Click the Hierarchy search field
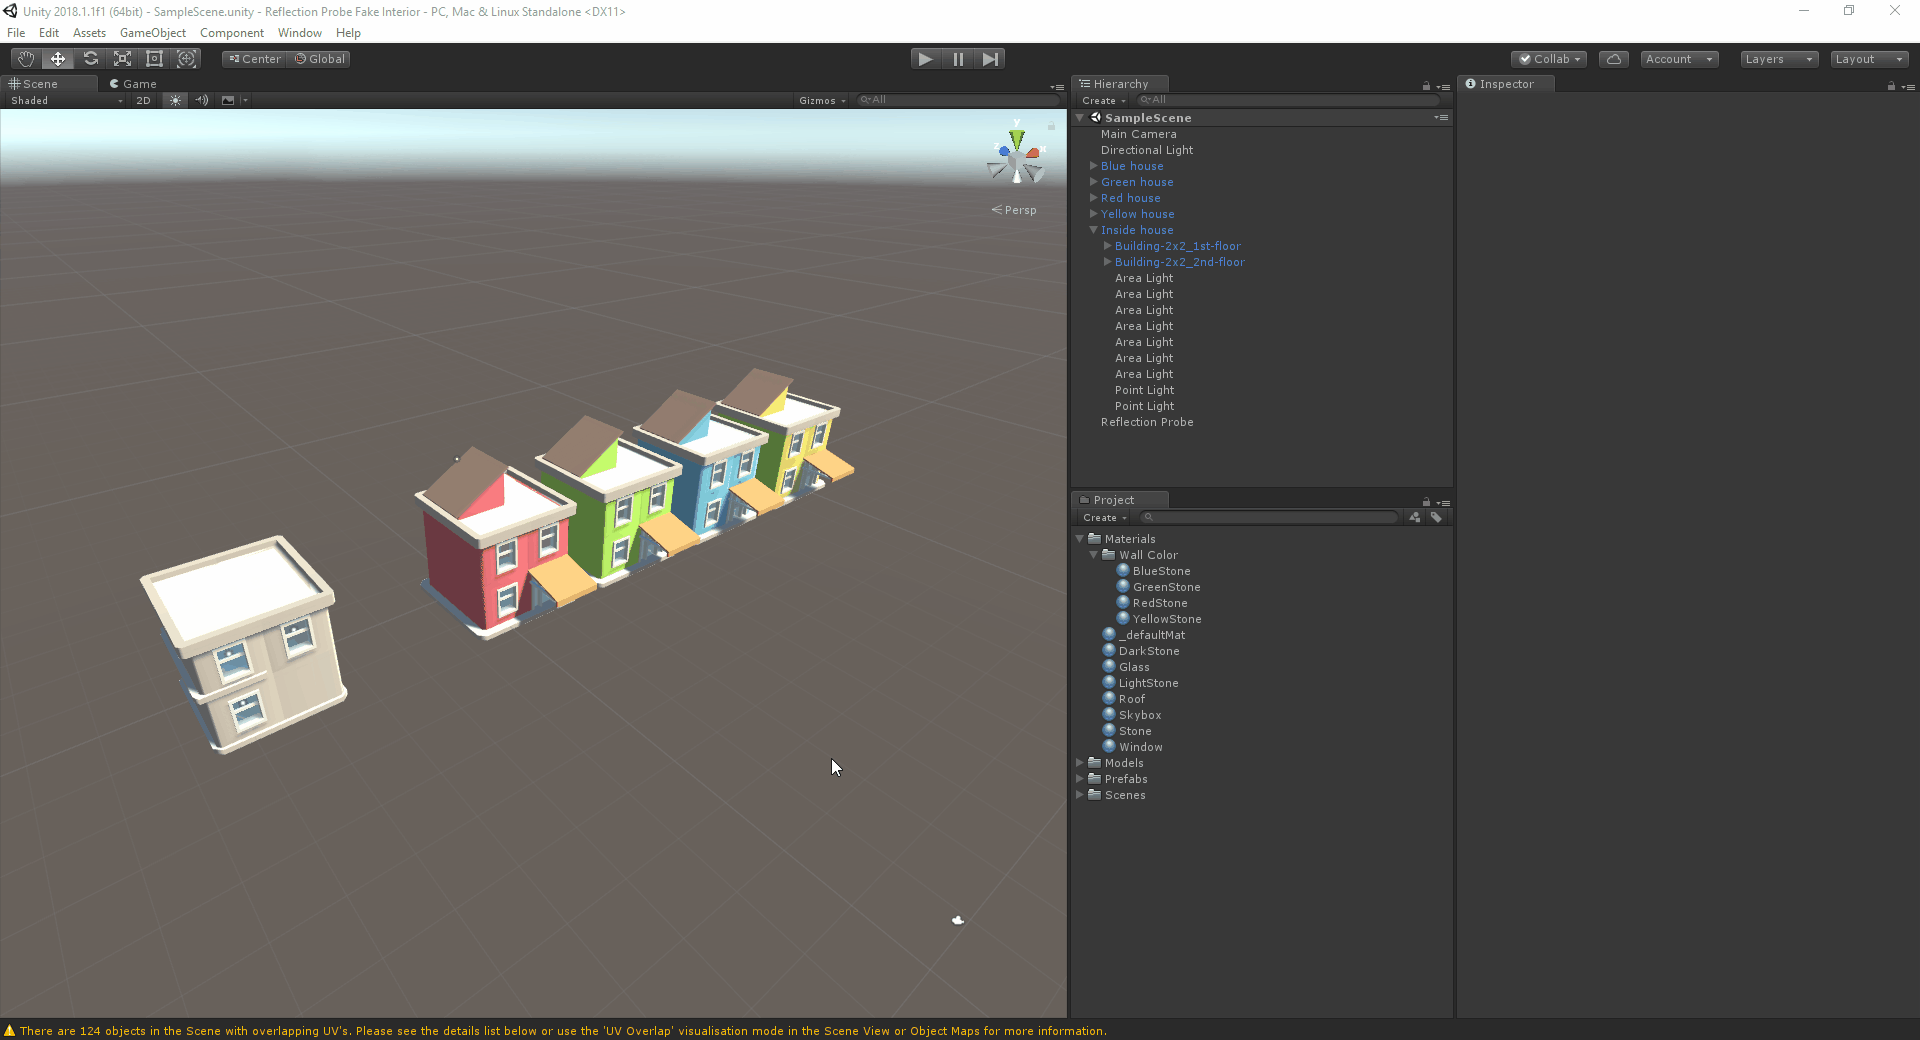Screen dimensions: 1920x1040 (1288, 100)
